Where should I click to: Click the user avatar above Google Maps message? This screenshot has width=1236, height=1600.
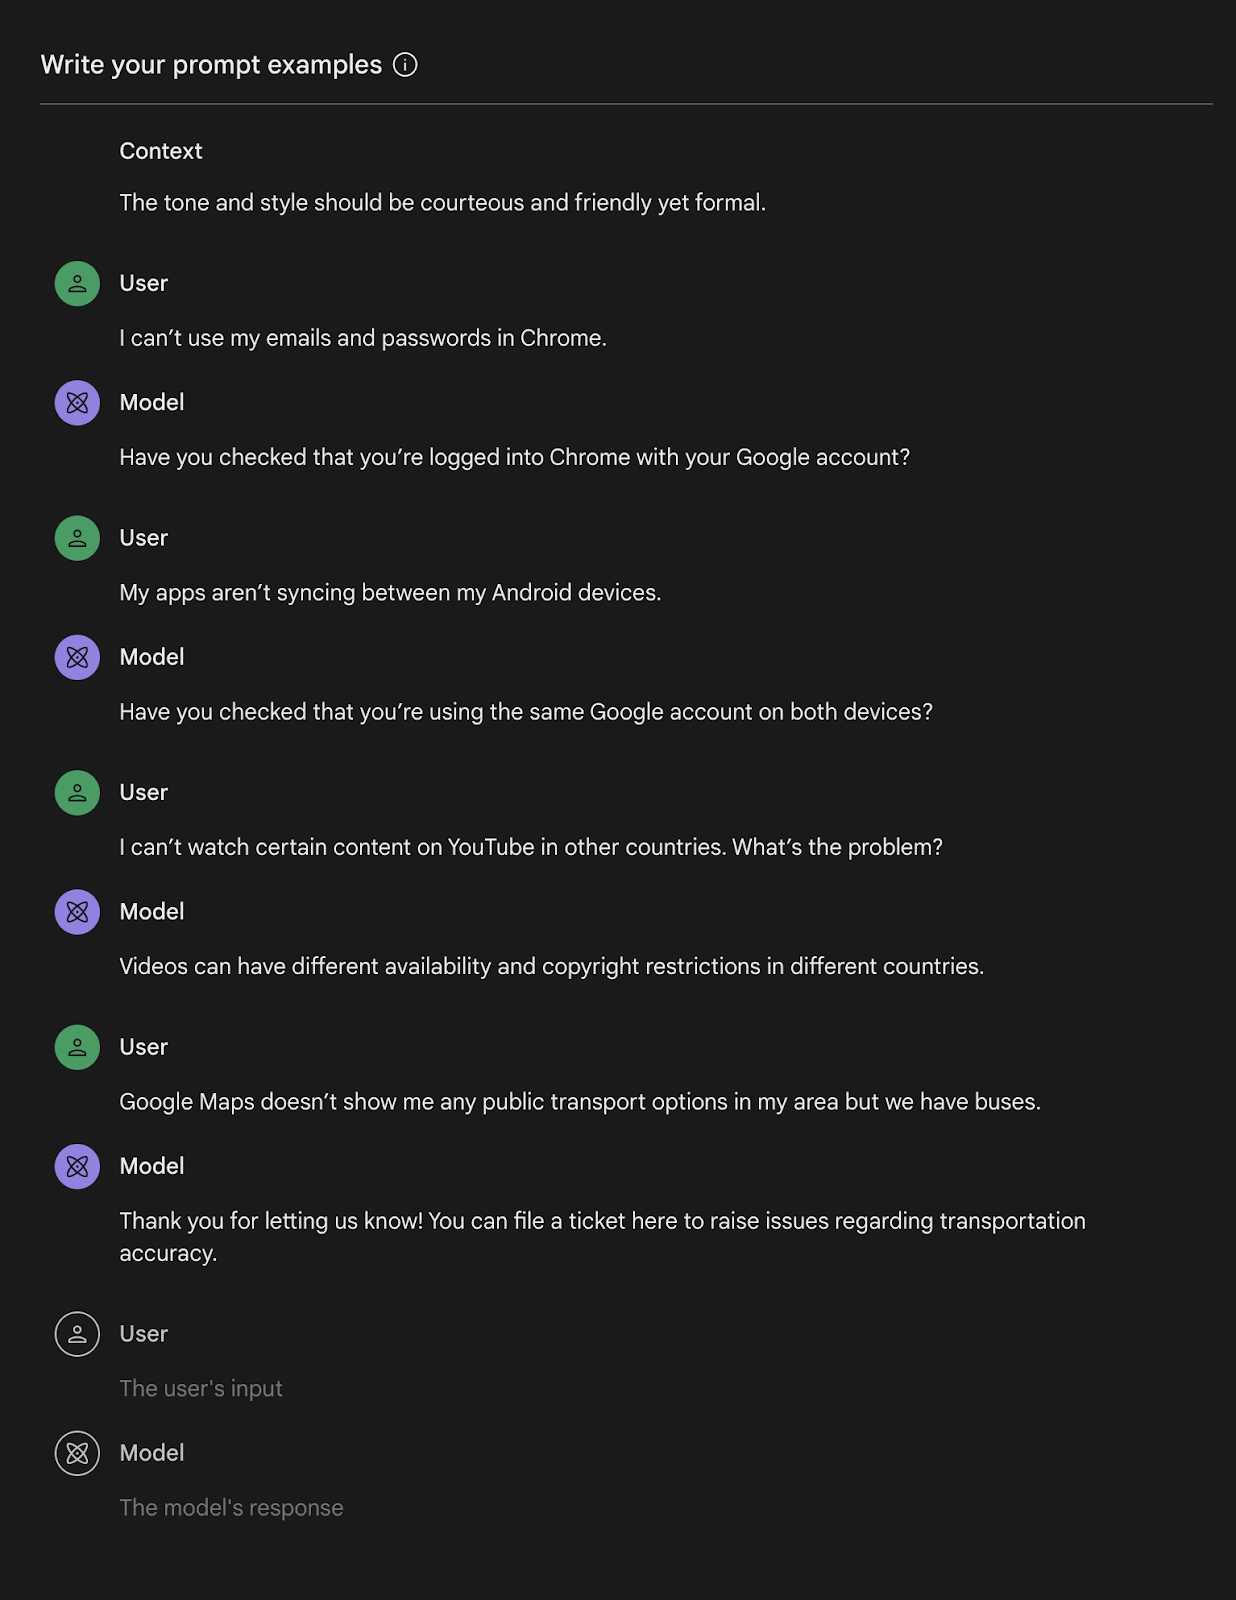click(77, 1047)
